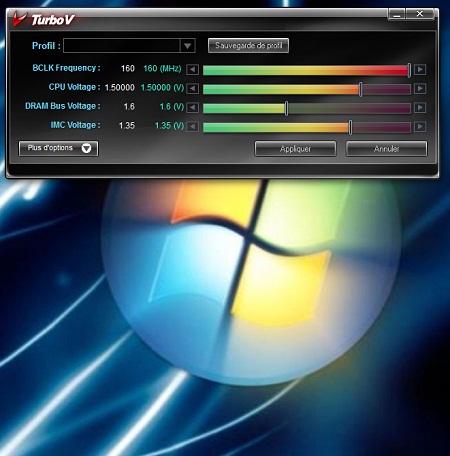
Task: Increase BCLK Frequency with right arrow
Action: point(420,70)
